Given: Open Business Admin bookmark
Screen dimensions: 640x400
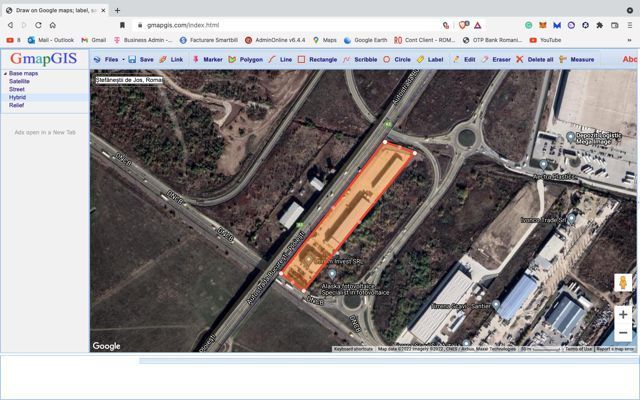Looking at the screenshot, I should [x=143, y=40].
